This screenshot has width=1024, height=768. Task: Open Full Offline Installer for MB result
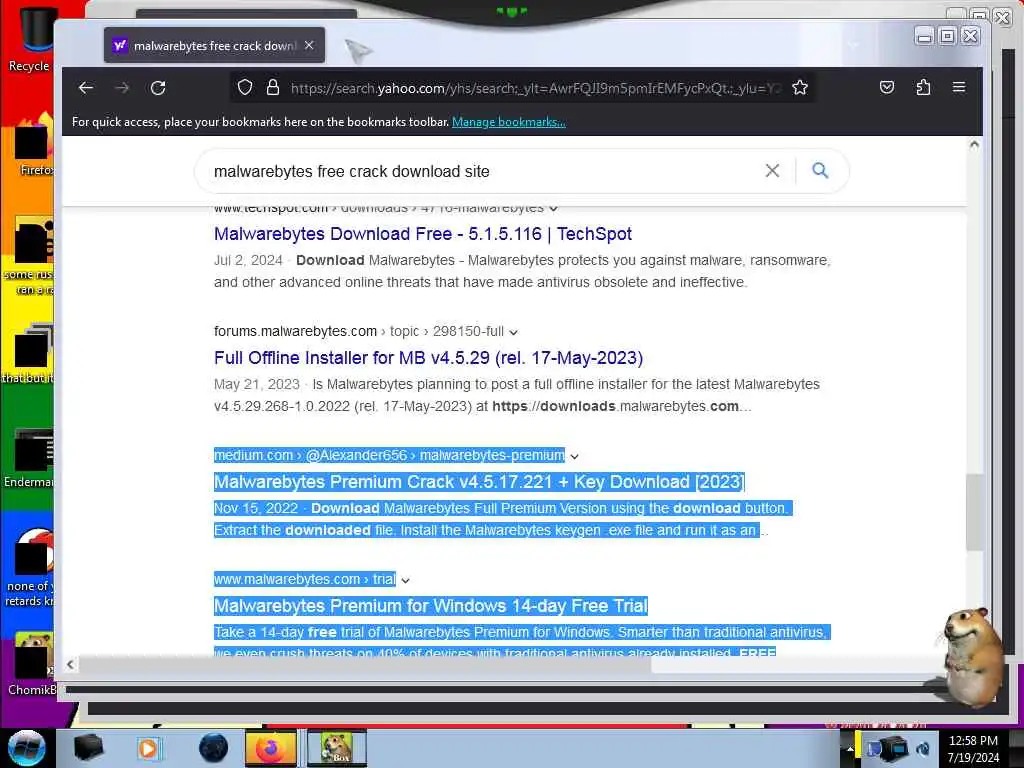(428, 358)
